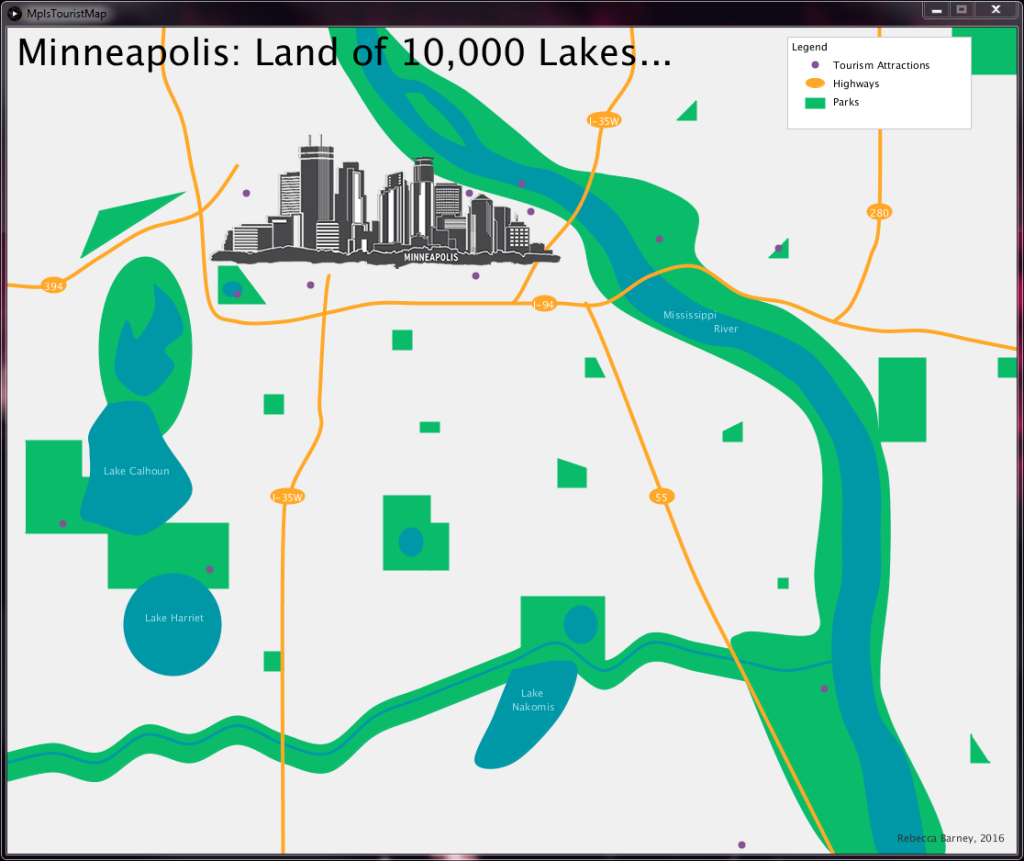
Task: Expand the Legend panel
Action: pyautogui.click(x=809, y=46)
